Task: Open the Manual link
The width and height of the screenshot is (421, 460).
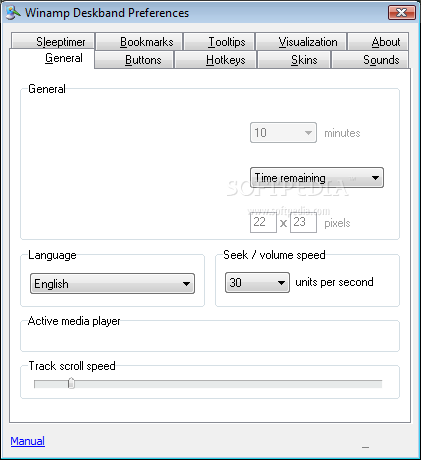Action: point(28,441)
